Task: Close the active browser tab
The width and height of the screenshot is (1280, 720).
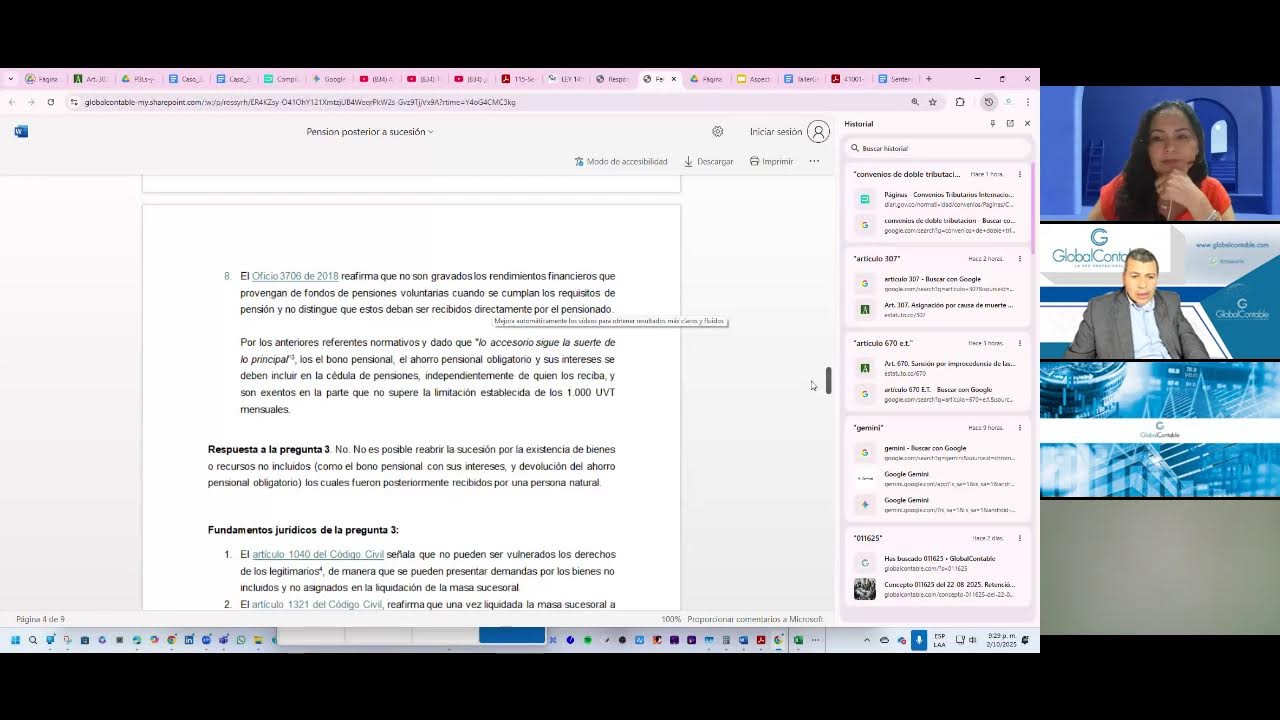Action: [673, 79]
